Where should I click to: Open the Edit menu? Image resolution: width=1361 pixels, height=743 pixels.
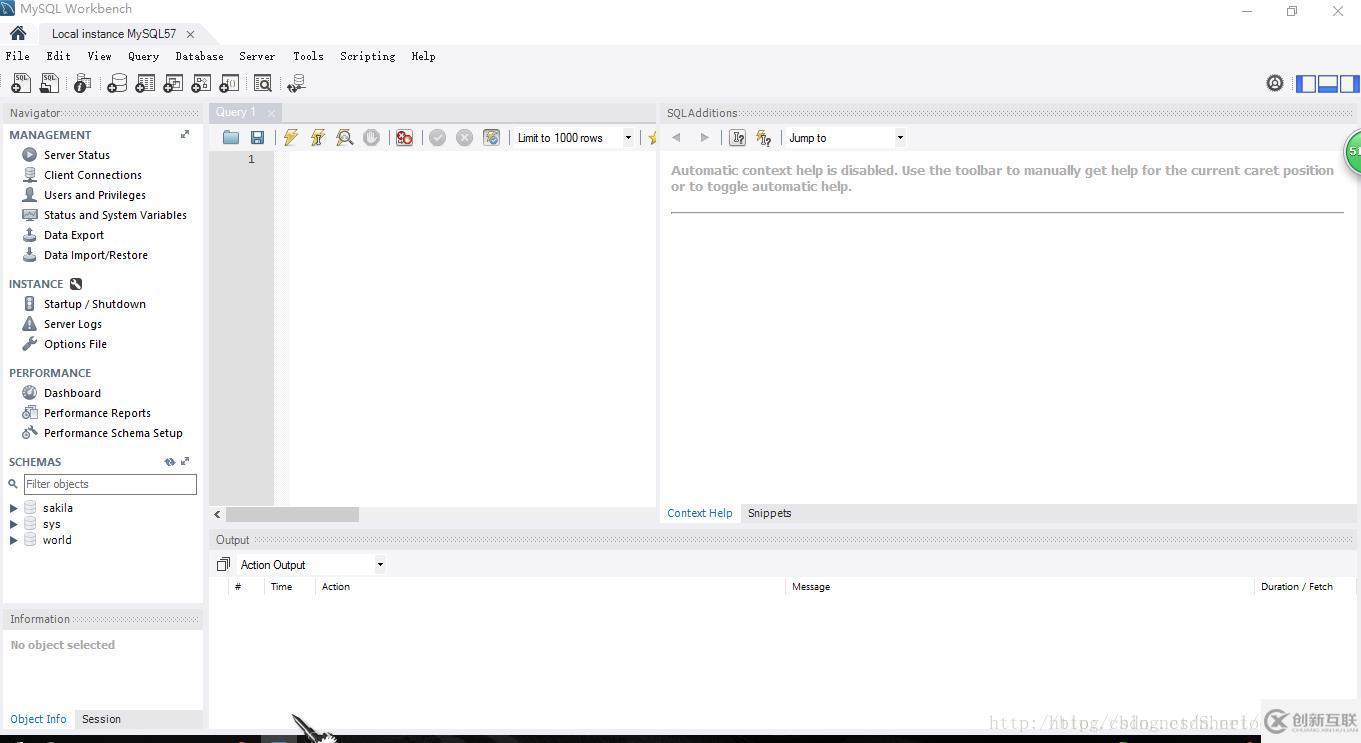(58, 56)
